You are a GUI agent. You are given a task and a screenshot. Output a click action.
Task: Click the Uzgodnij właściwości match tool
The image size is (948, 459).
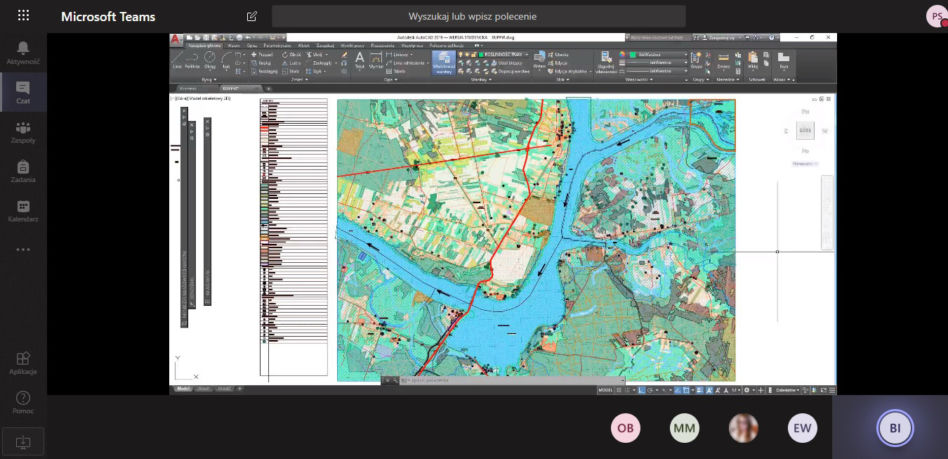pos(605,62)
